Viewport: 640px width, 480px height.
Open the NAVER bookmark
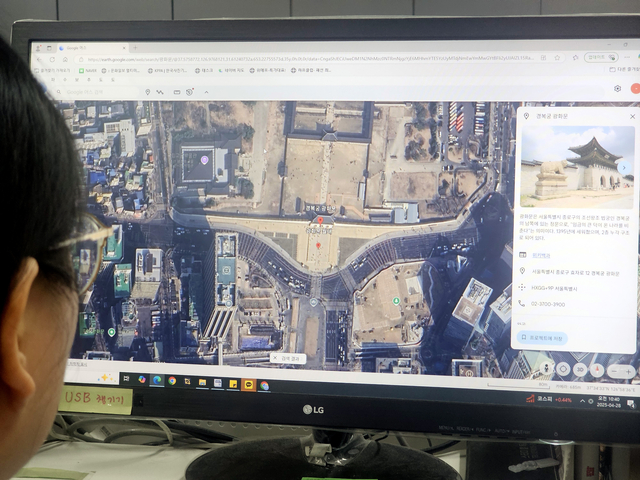pos(88,71)
